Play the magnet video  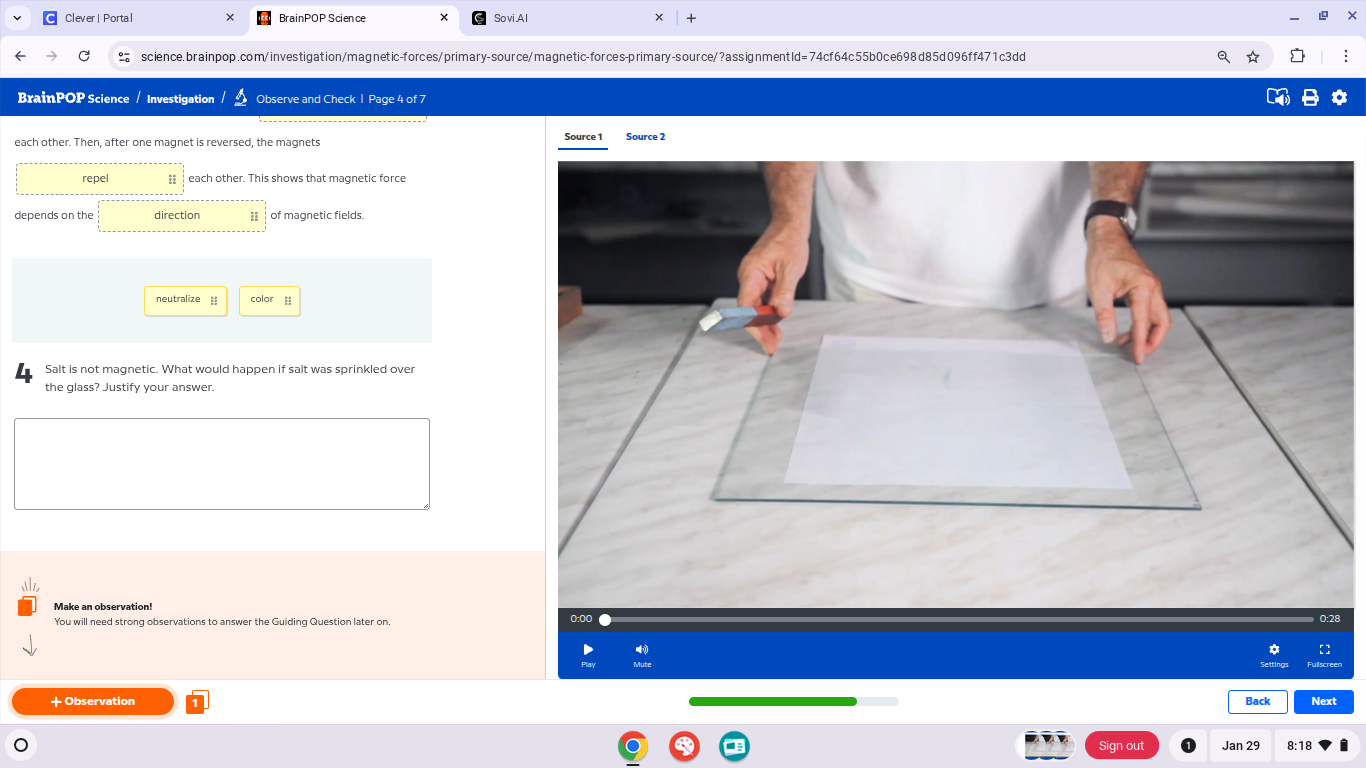click(588, 654)
